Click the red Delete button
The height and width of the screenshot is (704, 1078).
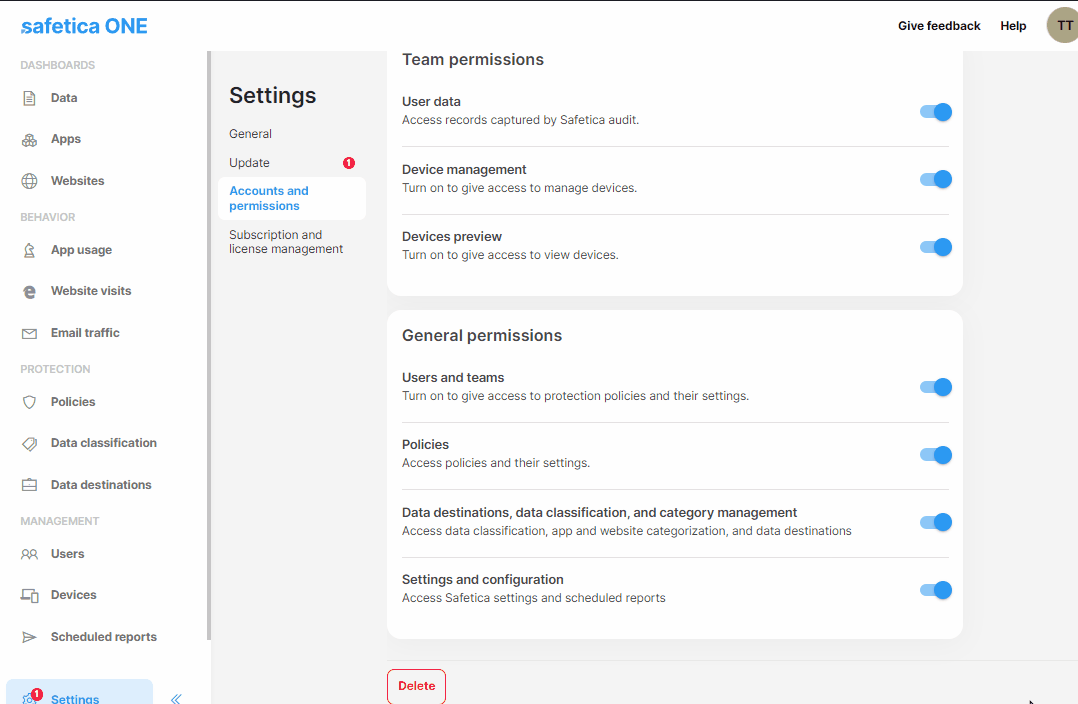tap(416, 686)
